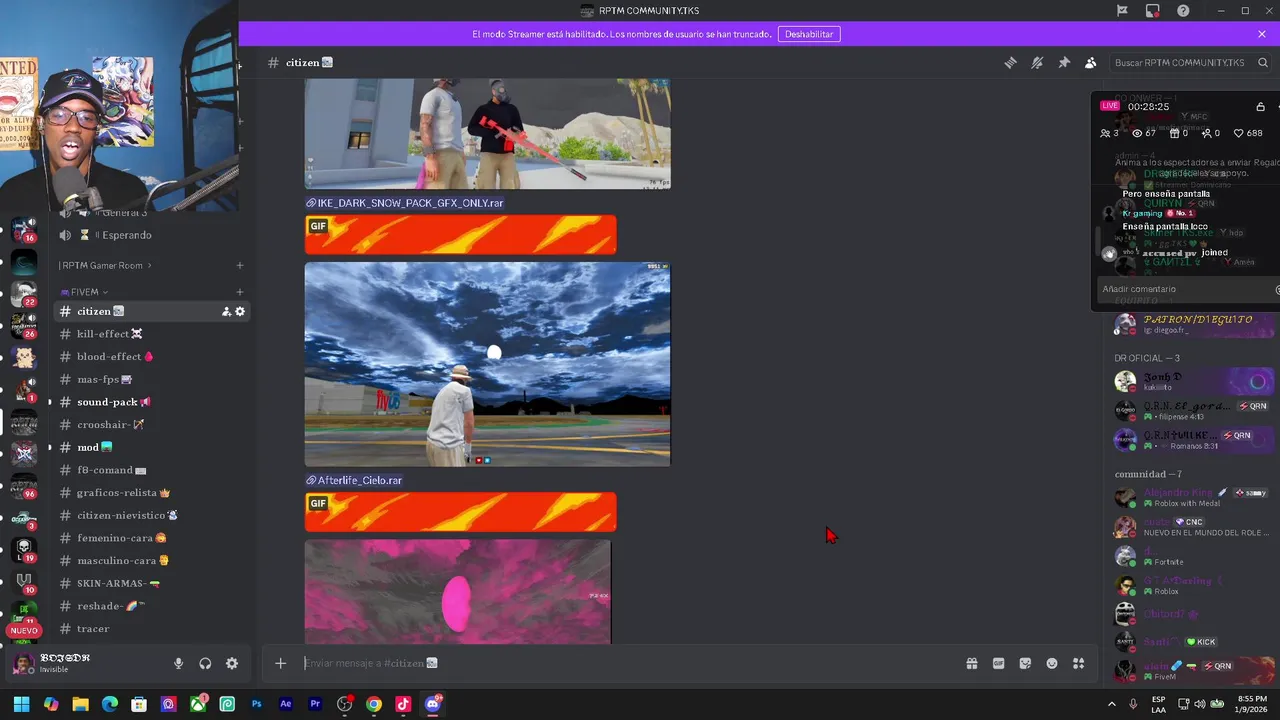Open member PATRON DIEGUITO profile

[x=1195, y=324]
